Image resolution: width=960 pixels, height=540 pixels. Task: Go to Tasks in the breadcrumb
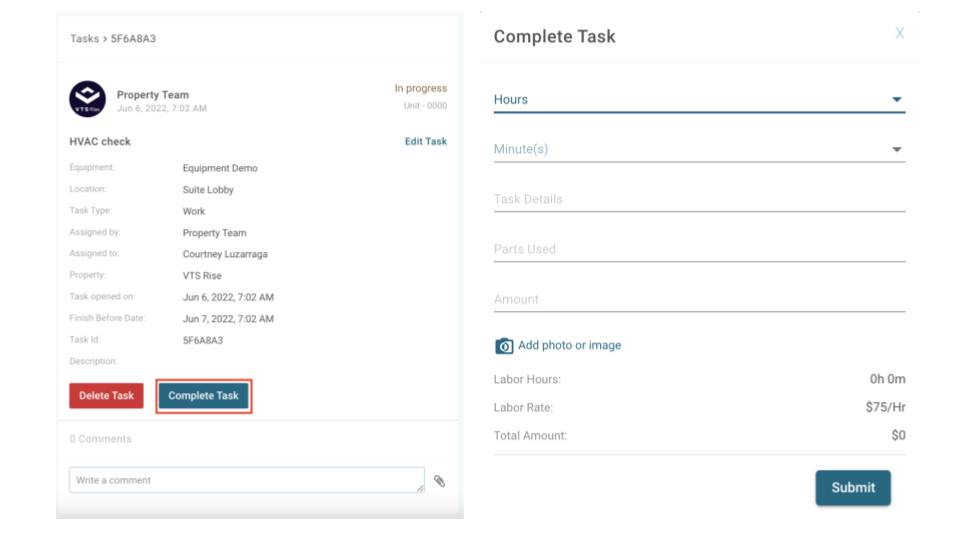click(x=84, y=39)
